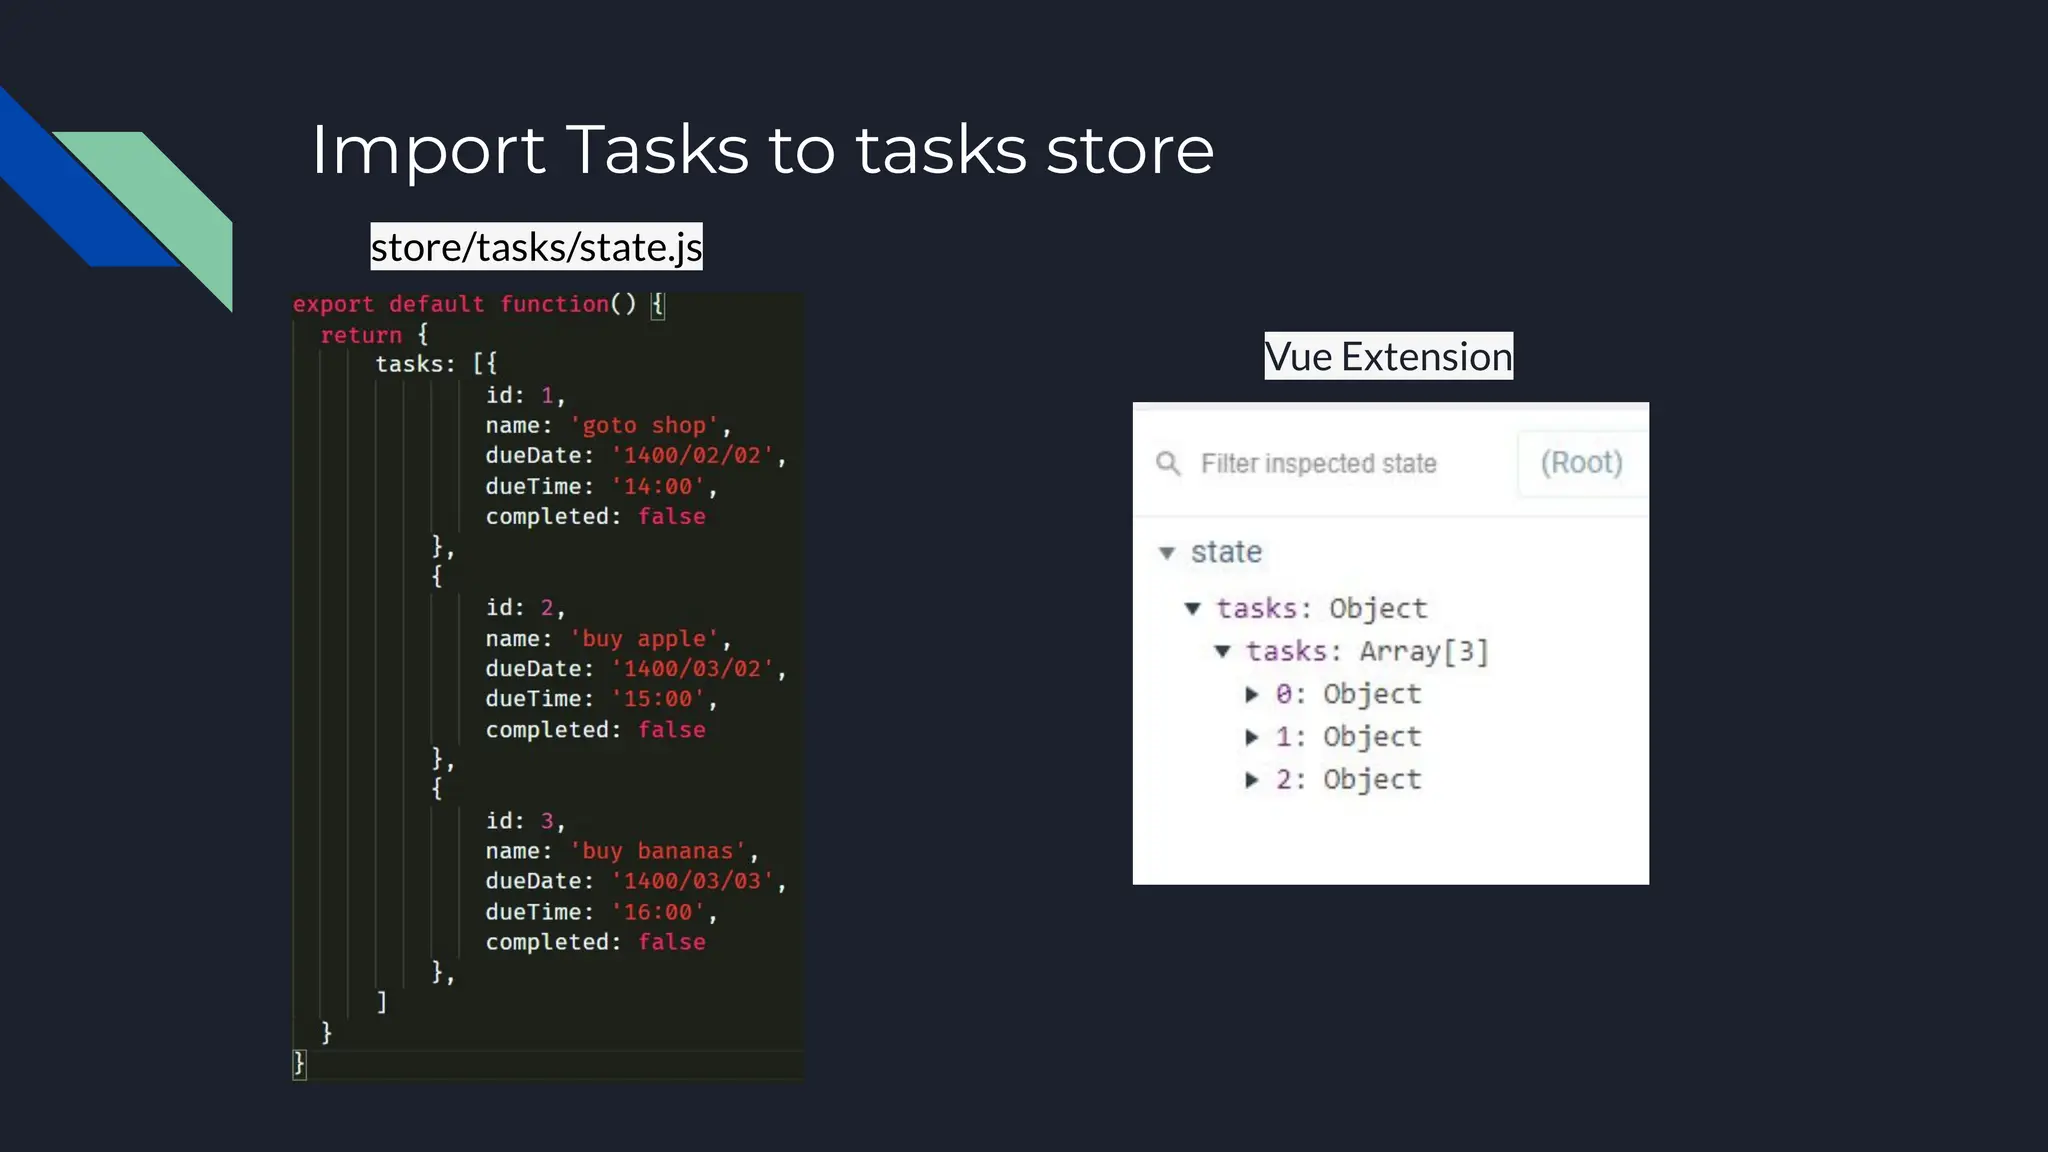Click the 'tasks: Array[3]' text
Viewport: 2048px width, 1152px height.
1367,652
